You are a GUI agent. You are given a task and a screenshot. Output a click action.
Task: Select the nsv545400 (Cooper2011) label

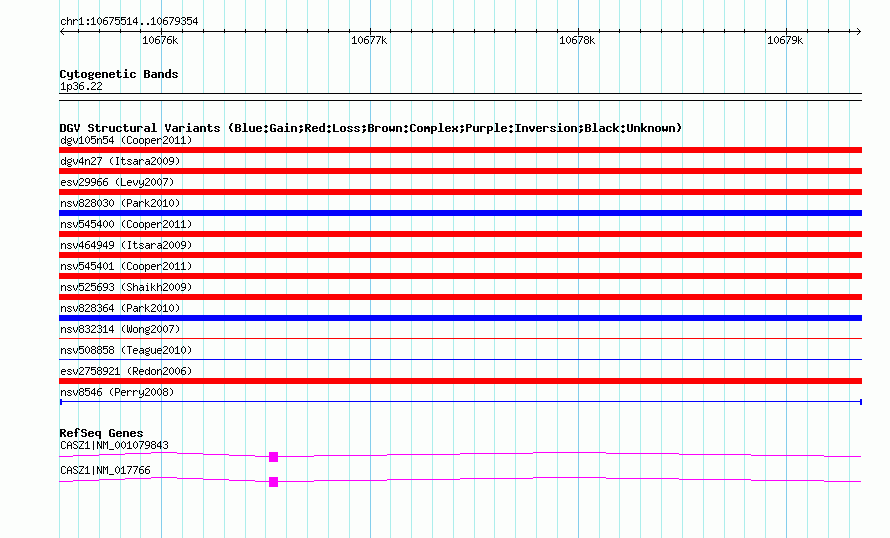tap(126, 224)
